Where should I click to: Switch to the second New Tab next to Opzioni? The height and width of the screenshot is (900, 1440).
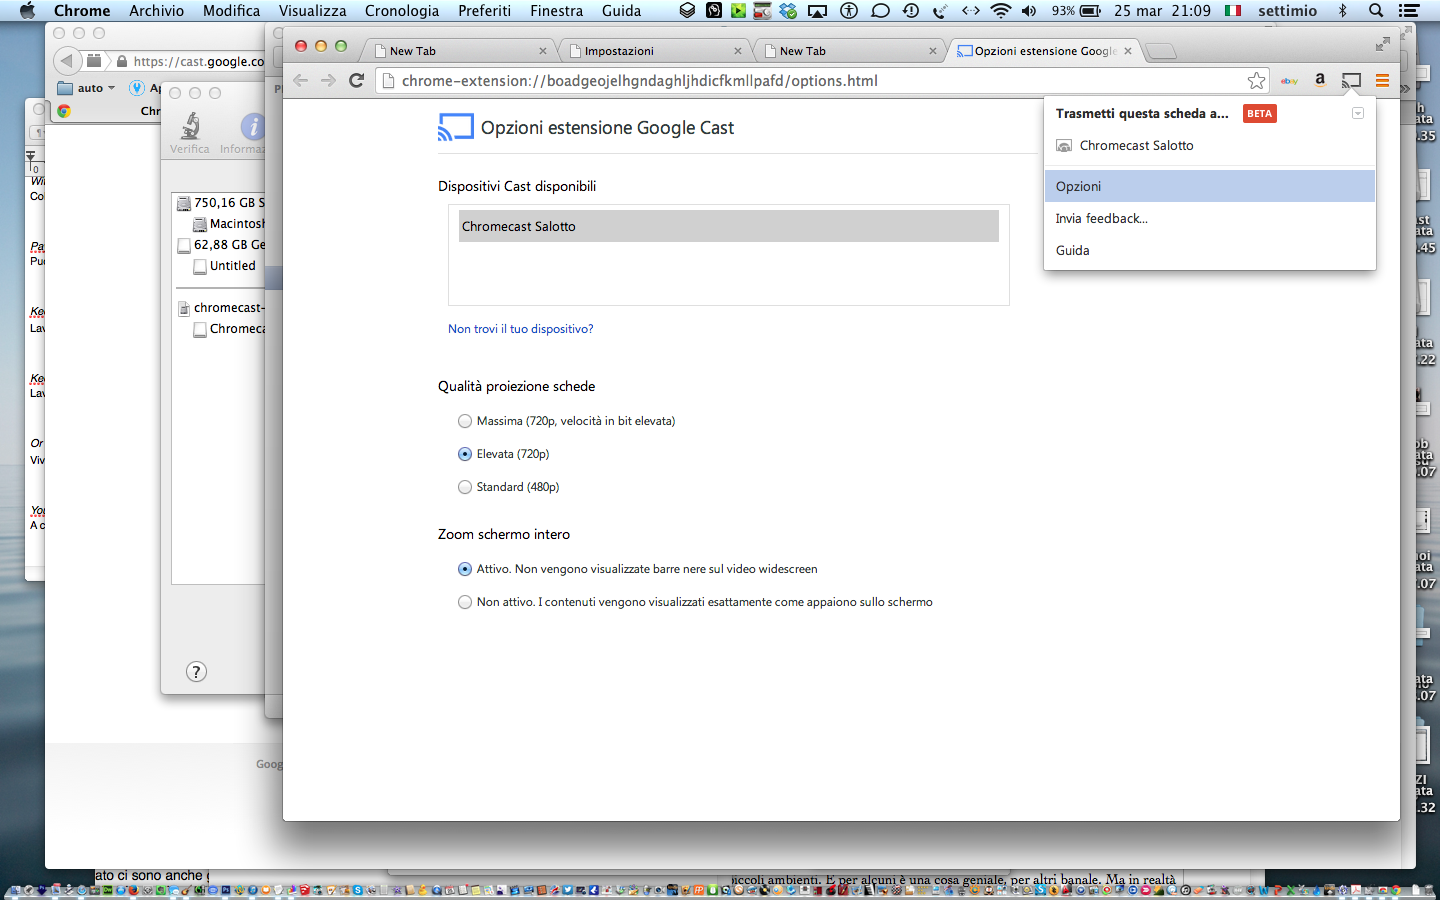tap(850, 51)
